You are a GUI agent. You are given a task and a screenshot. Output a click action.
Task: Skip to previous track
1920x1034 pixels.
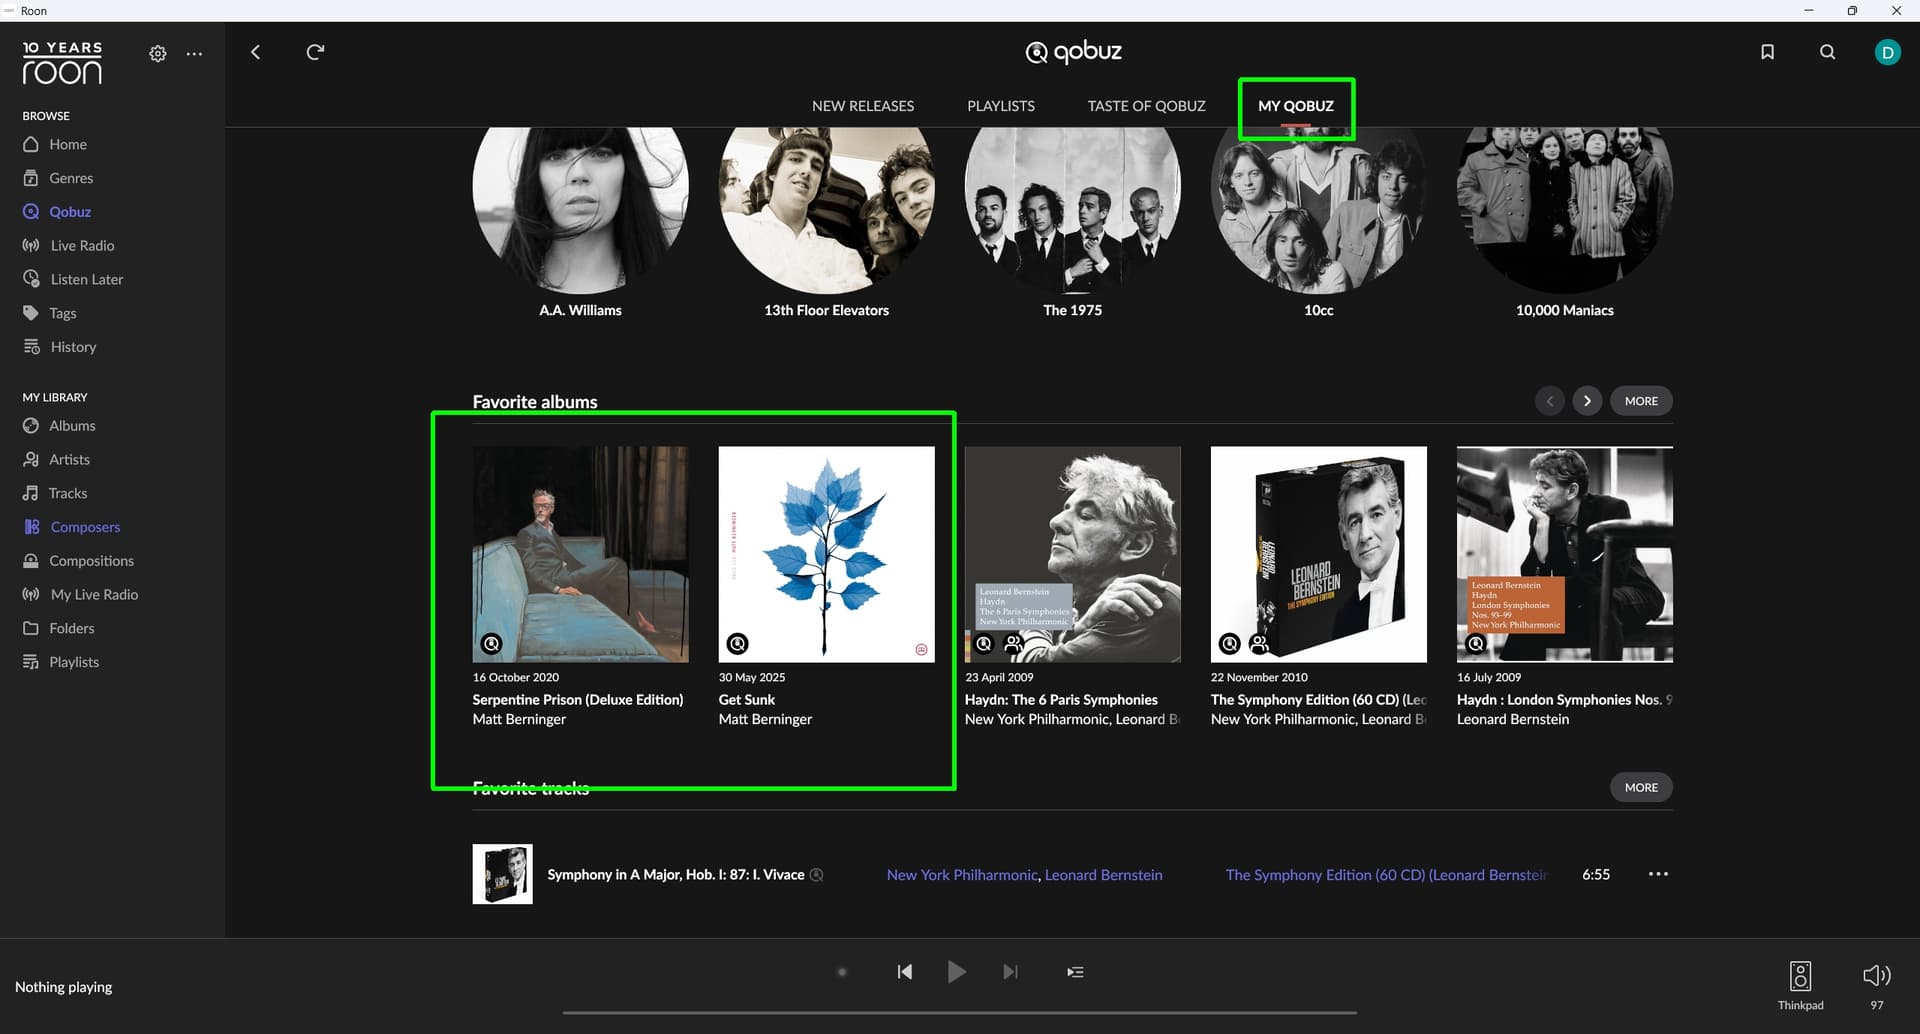904,972
